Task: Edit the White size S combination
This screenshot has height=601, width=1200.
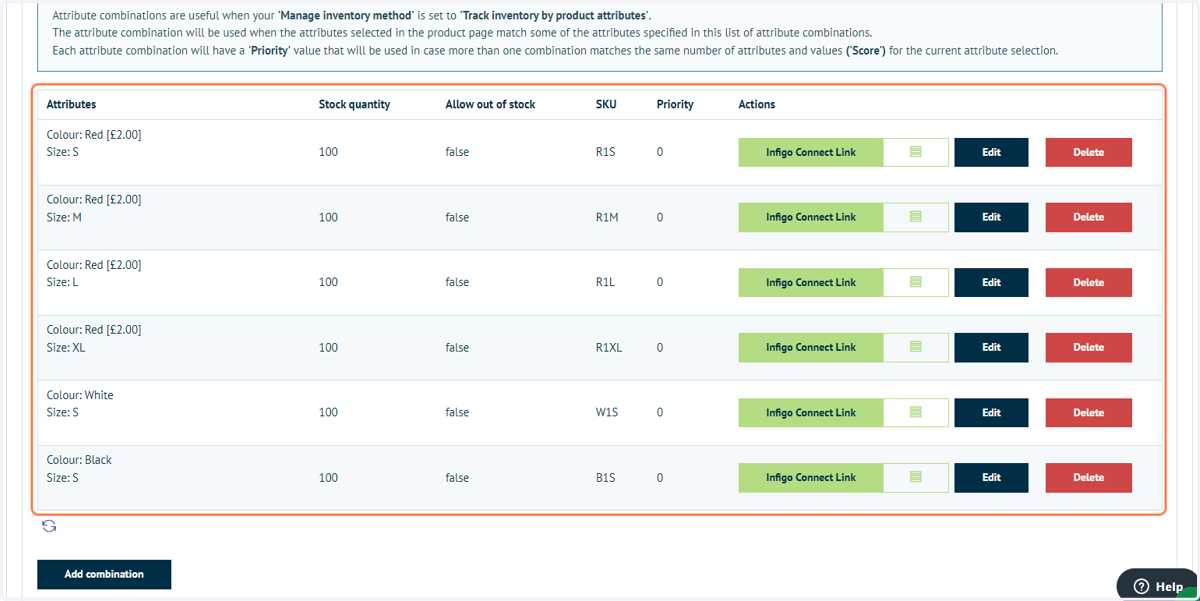Action: point(991,412)
